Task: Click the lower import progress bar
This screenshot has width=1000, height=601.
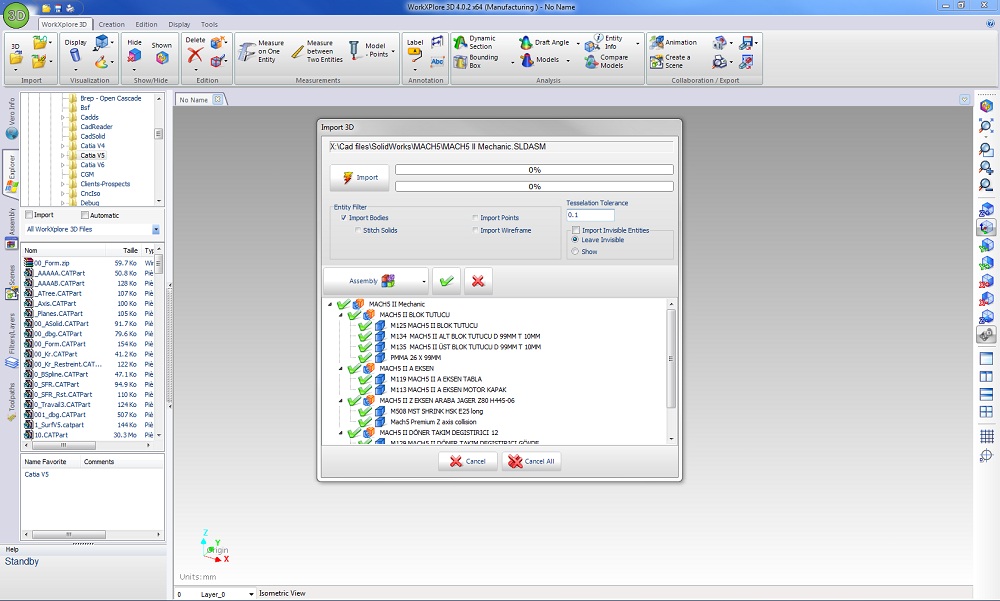Action: (x=534, y=186)
